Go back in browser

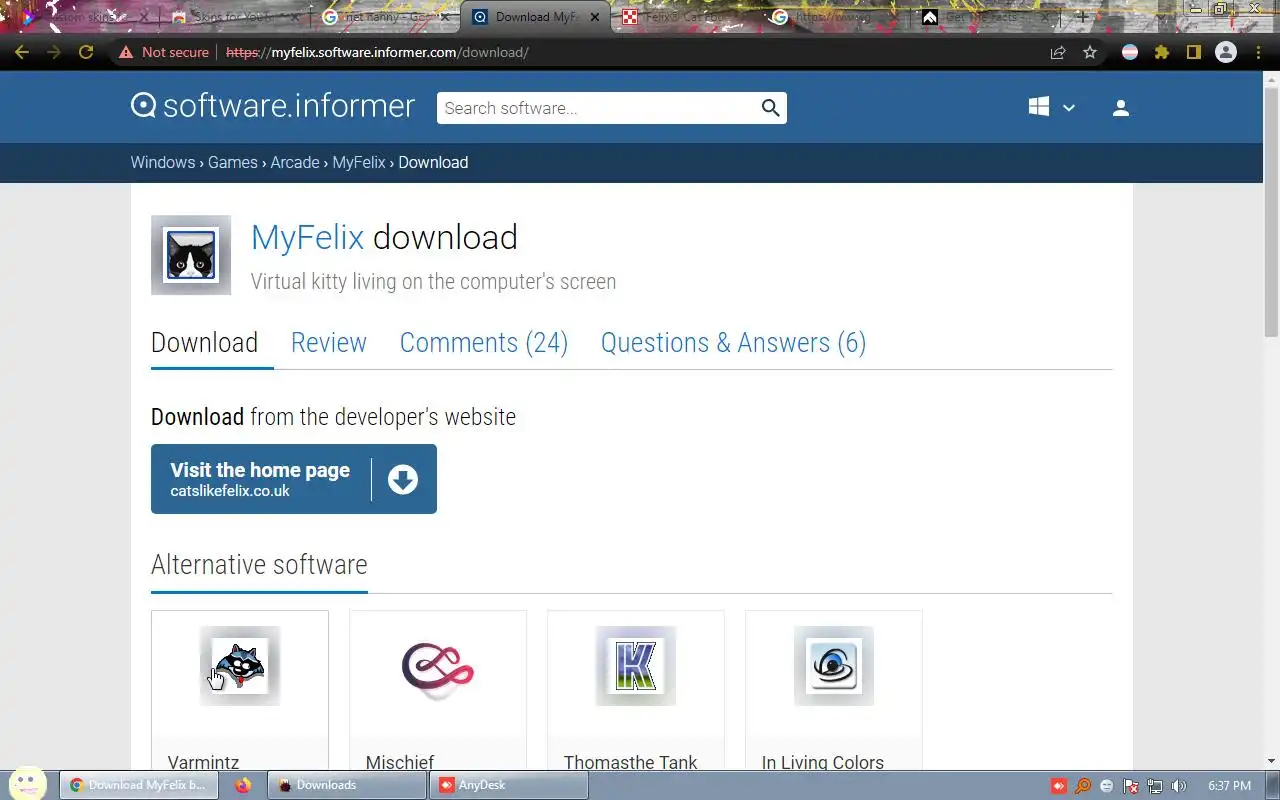22,52
